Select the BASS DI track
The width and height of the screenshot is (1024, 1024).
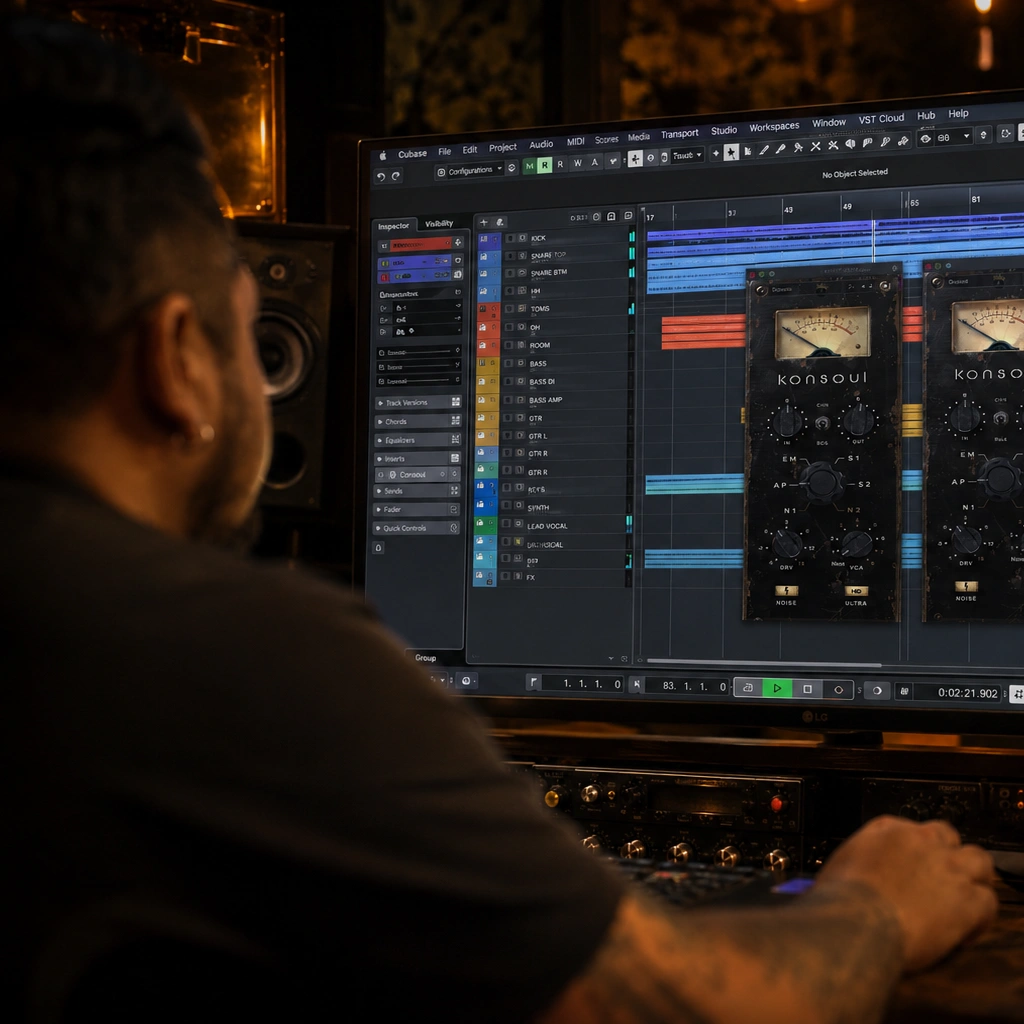coord(553,381)
